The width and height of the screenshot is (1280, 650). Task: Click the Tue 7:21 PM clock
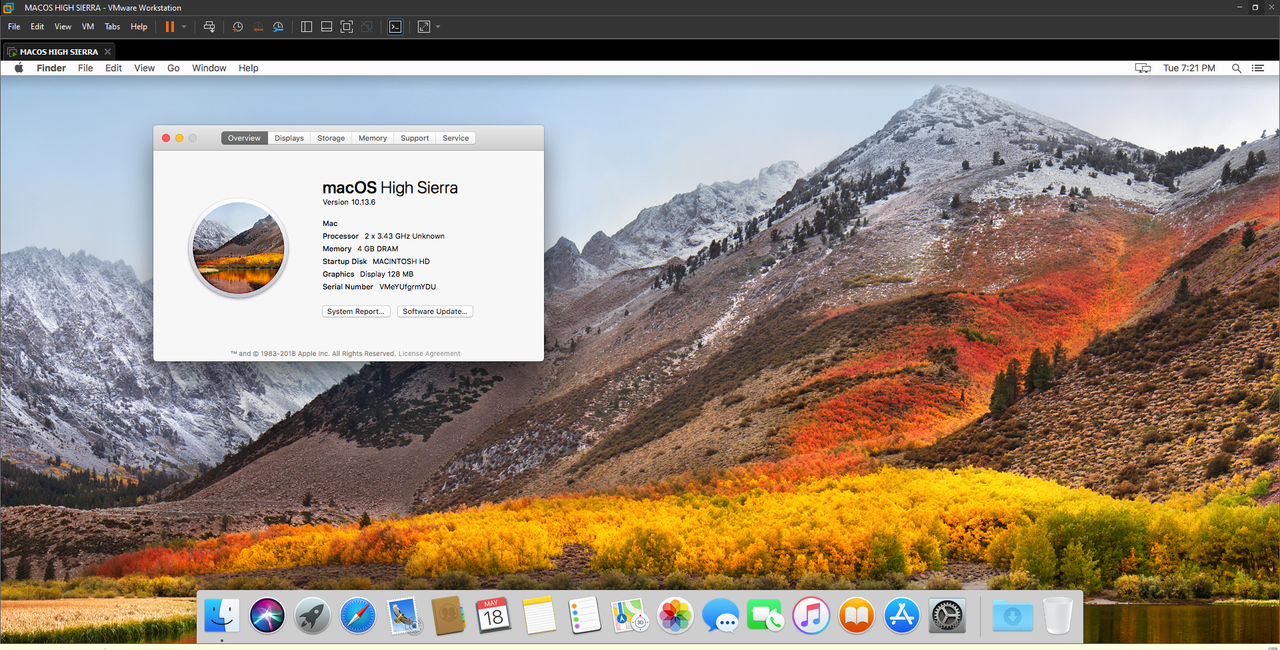pyautogui.click(x=1189, y=68)
